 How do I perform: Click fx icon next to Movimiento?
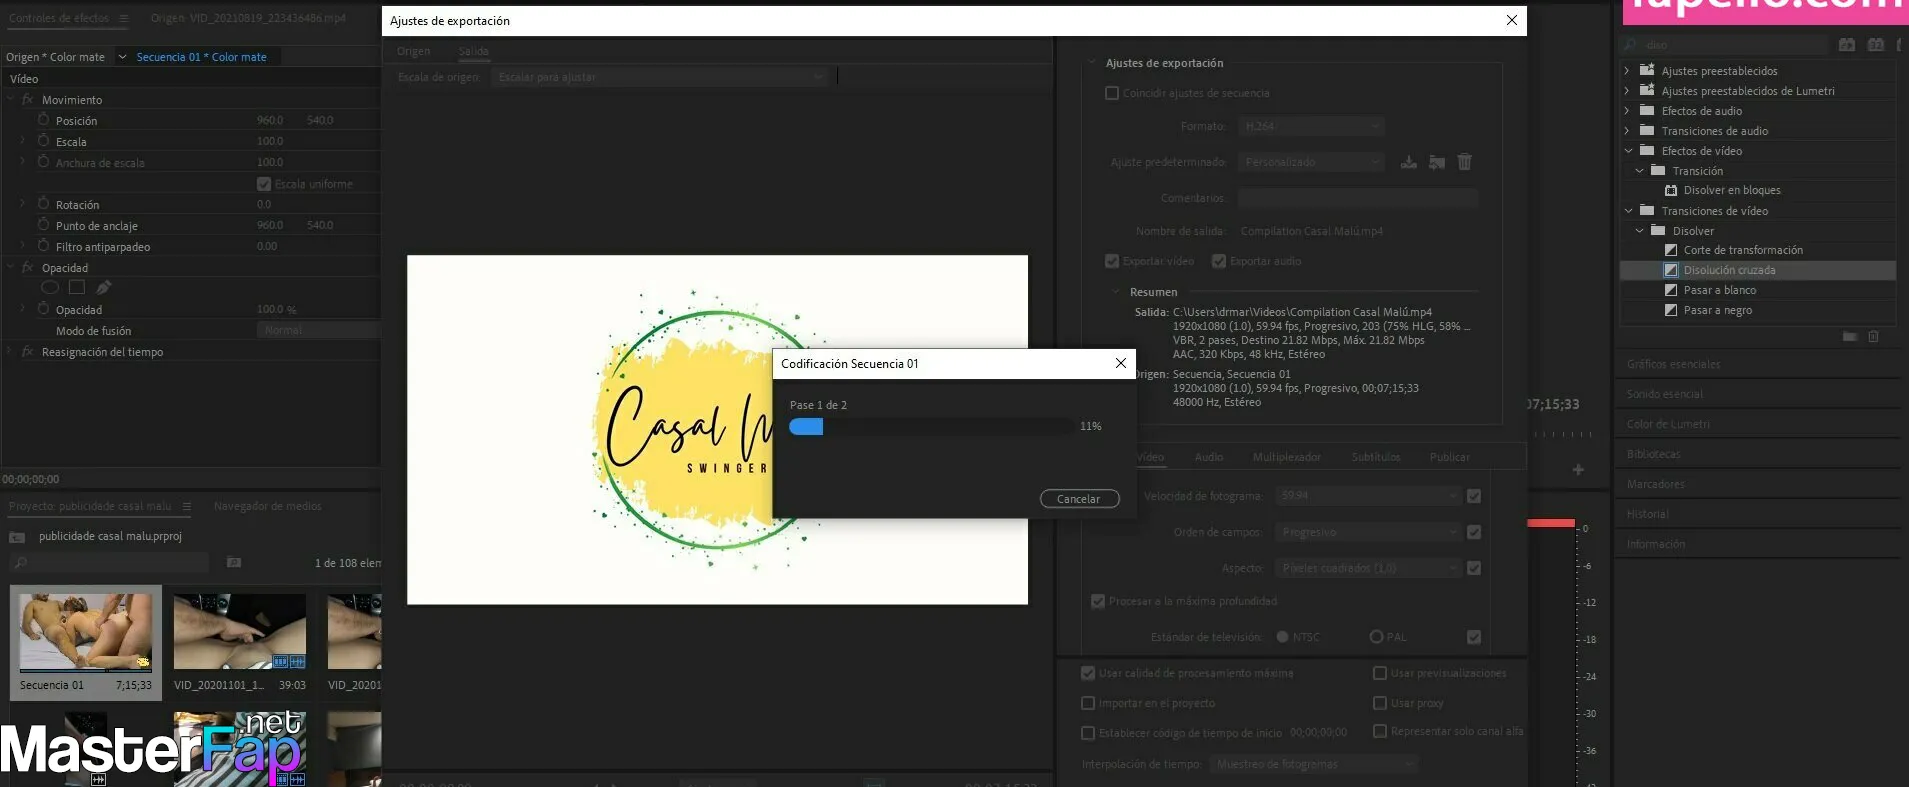pos(28,99)
